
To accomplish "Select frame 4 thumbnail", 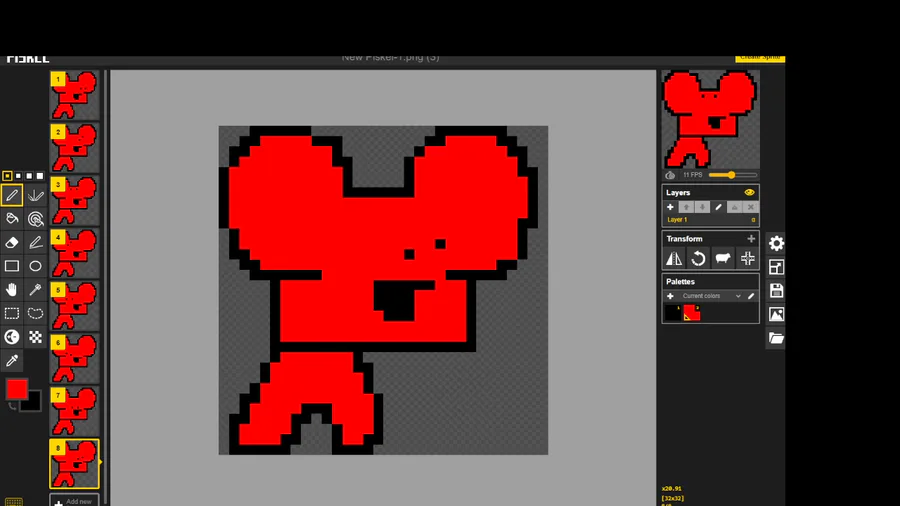I will click(x=74, y=253).
